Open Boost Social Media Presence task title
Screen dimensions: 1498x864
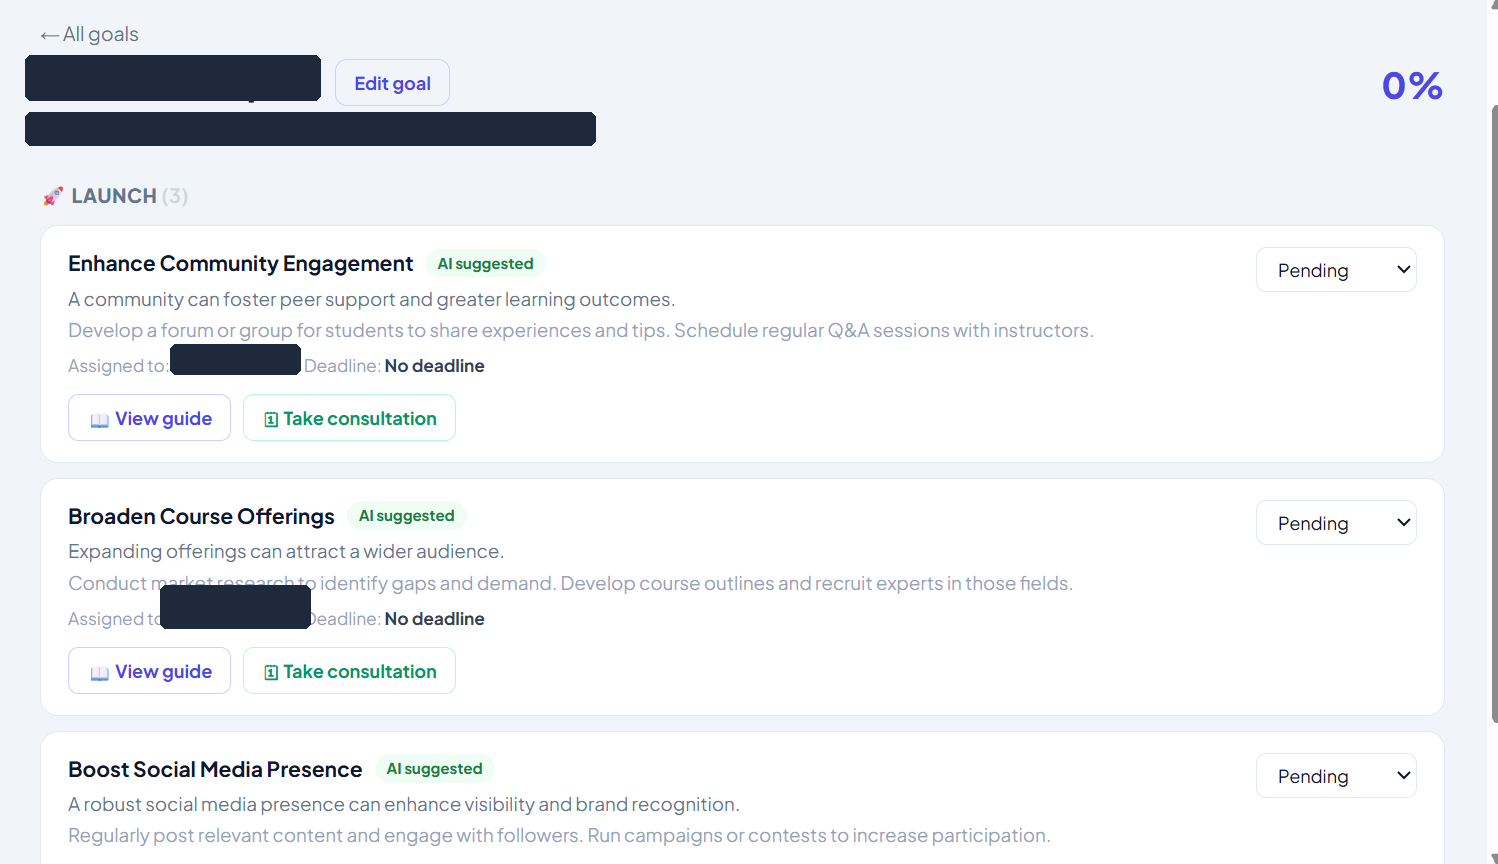coord(215,769)
